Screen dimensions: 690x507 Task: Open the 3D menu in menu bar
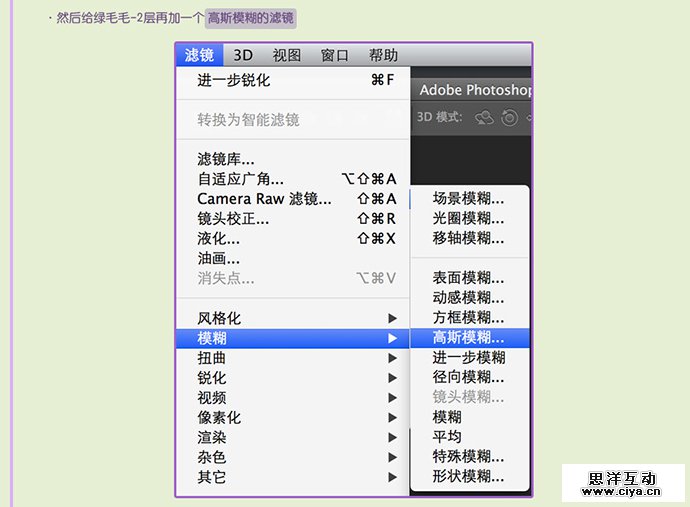pos(243,55)
